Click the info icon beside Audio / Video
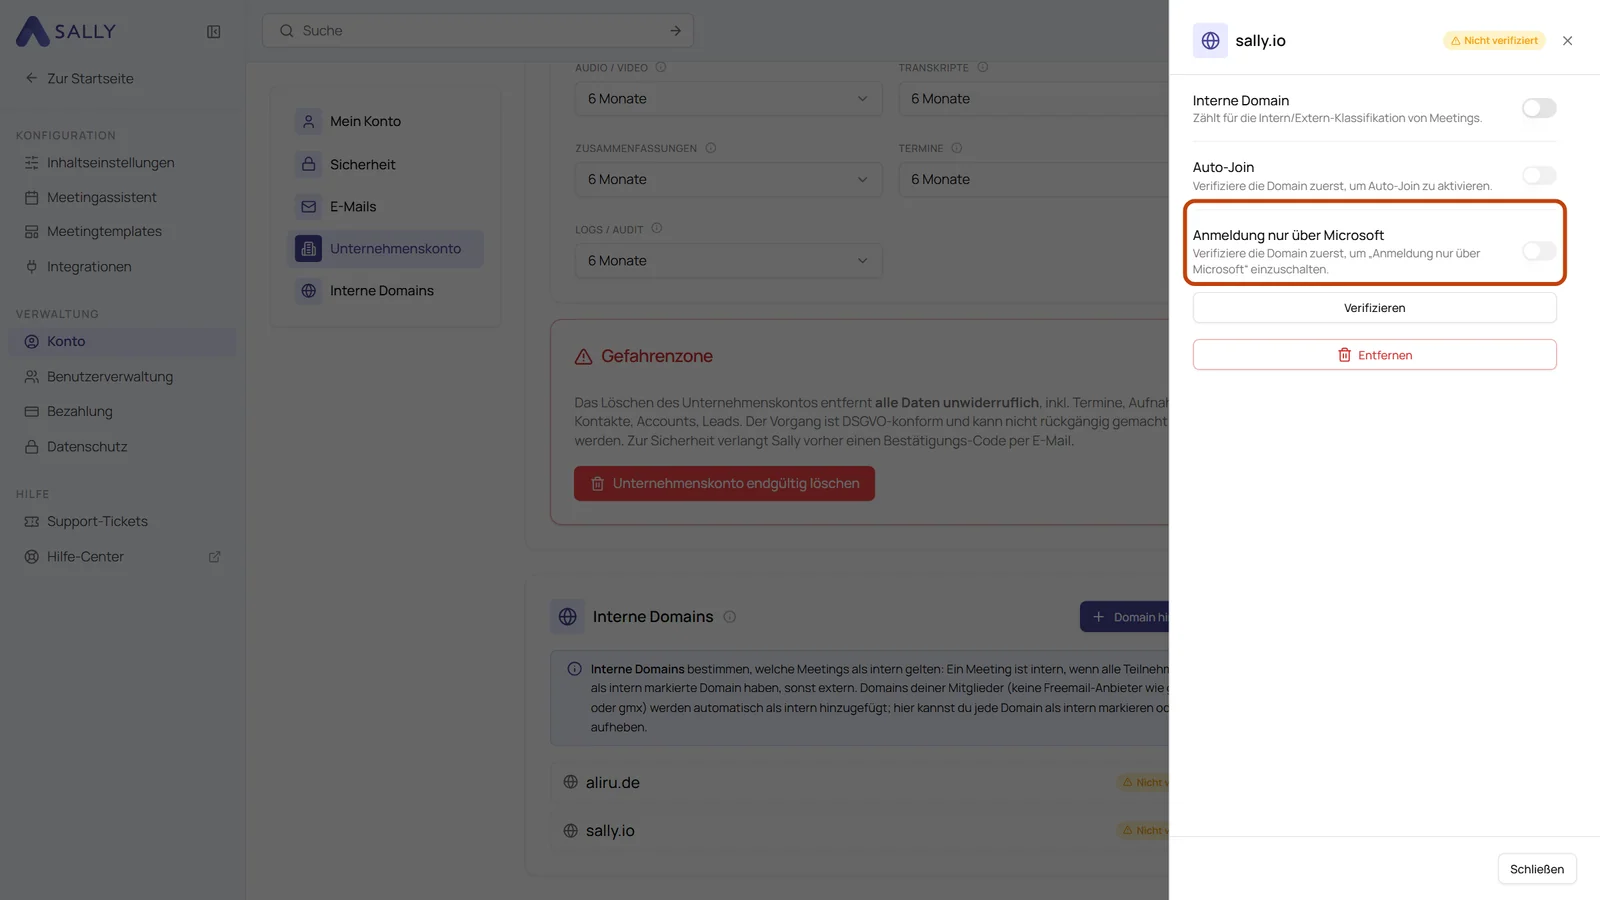Image resolution: width=1600 pixels, height=900 pixels. (661, 68)
